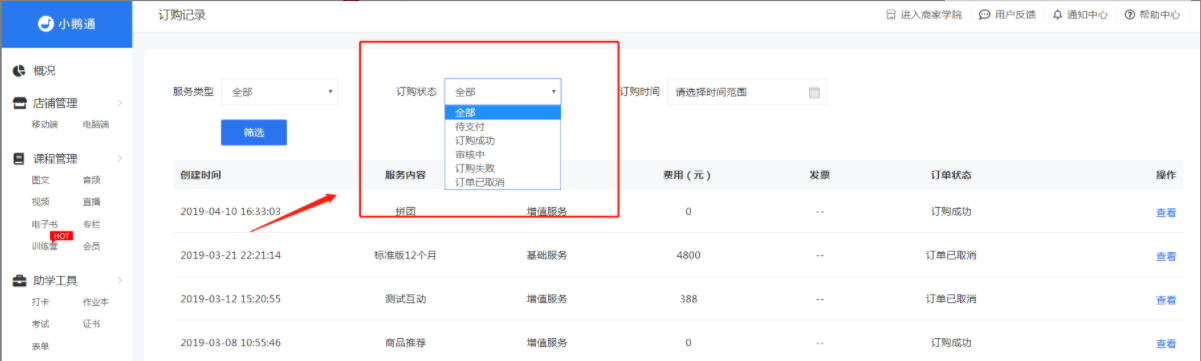
Task: Click the 请选择时间范围 date input
Action: 747,92
